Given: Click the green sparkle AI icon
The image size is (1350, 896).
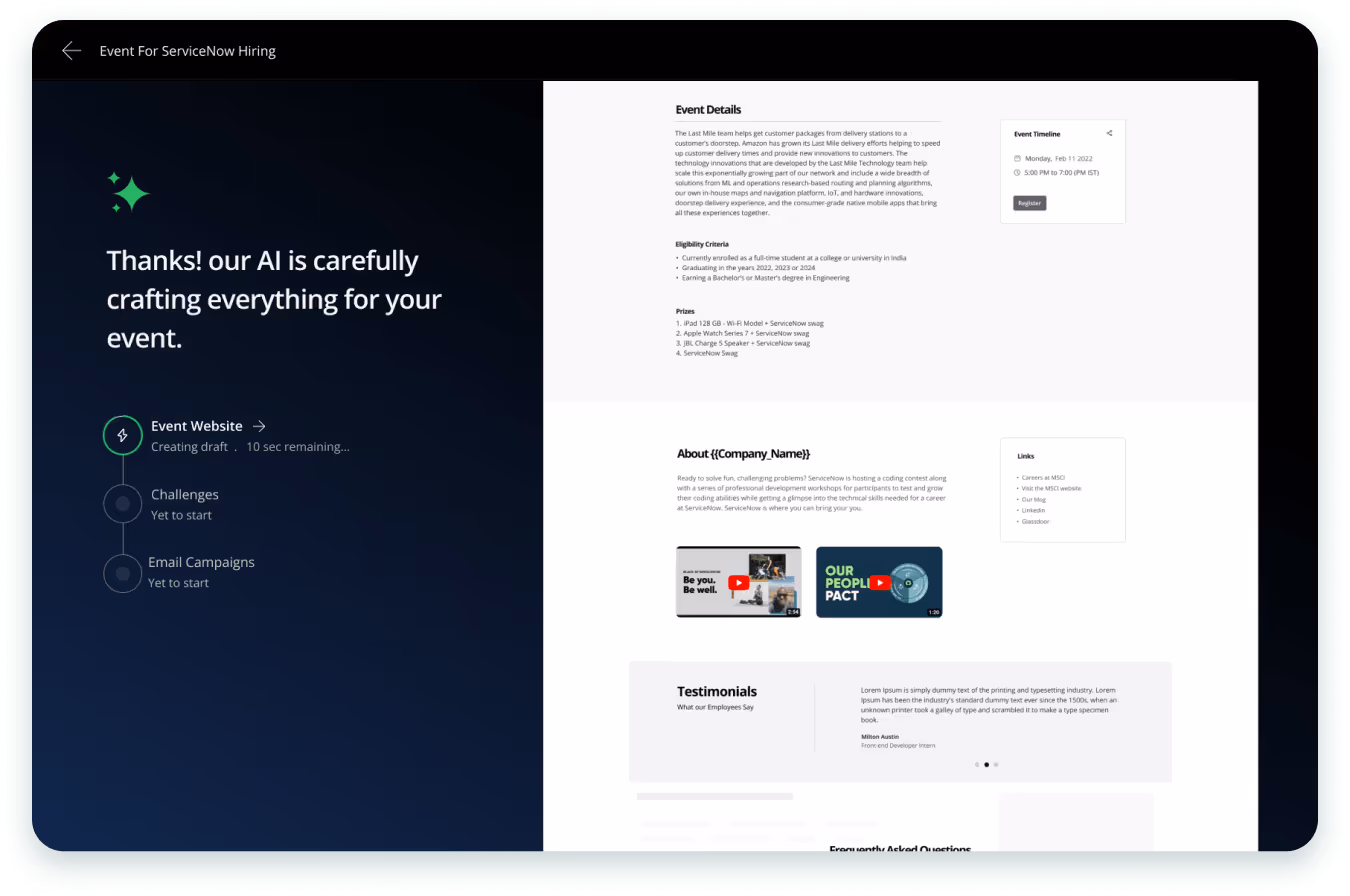Looking at the screenshot, I should (x=129, y=192).
